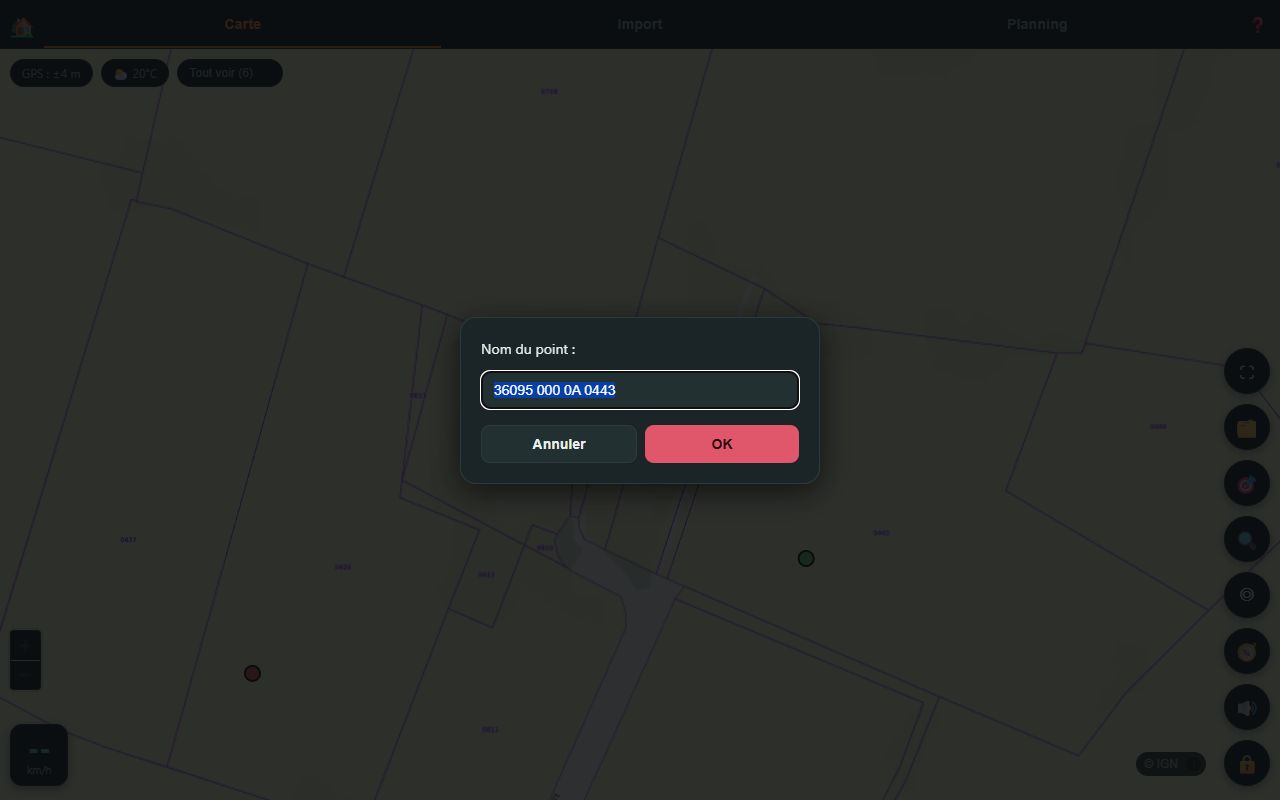This screenshot has width=1280, height=800.
Task: Click the km/h speed indicator
Action: [x=39, y=755]
